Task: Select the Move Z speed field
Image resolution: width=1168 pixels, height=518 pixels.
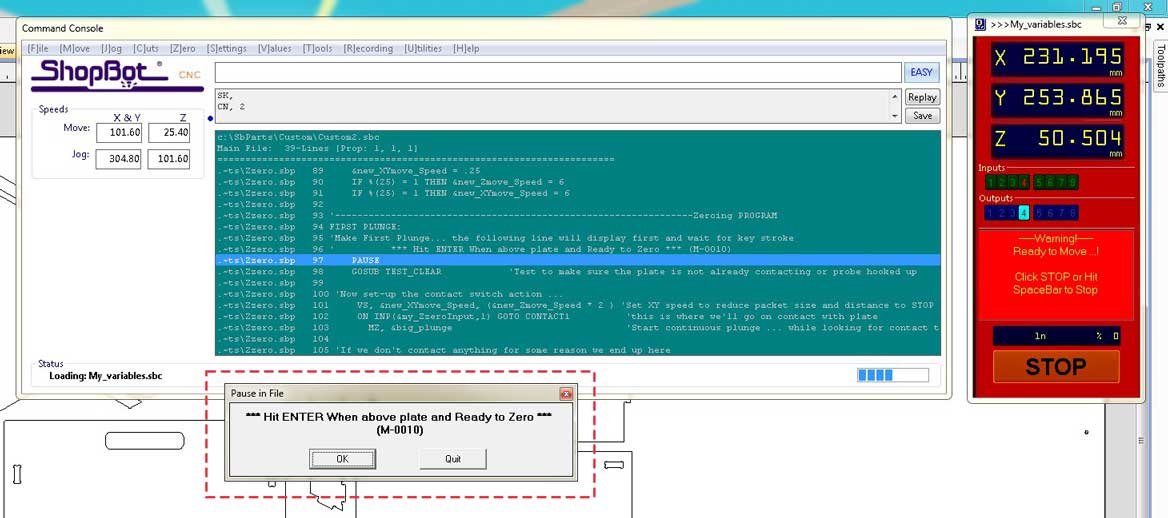Action: click(168, 133)
